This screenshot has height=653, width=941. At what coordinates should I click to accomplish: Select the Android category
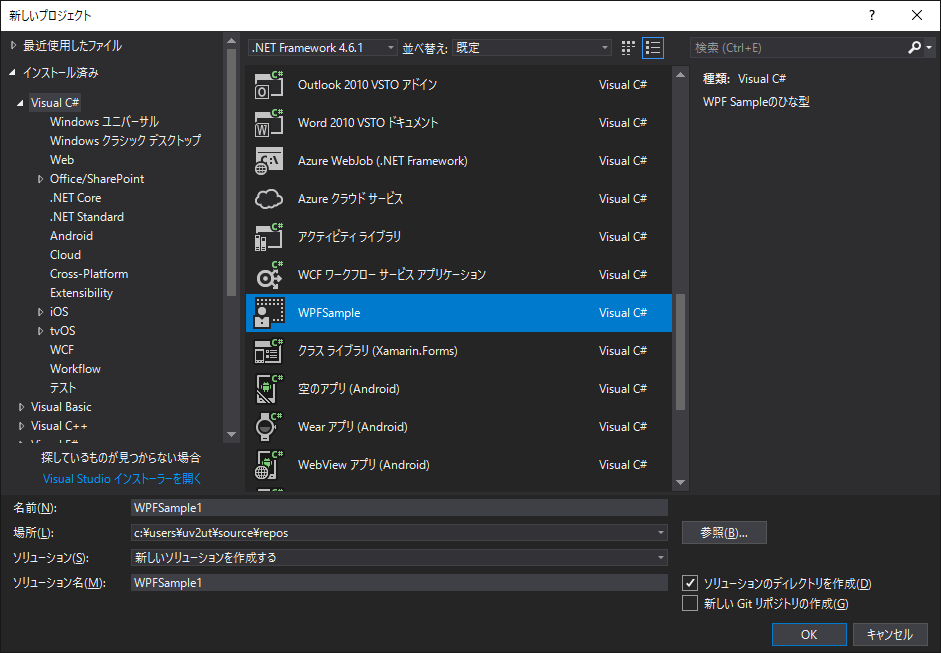pos(71,236)
